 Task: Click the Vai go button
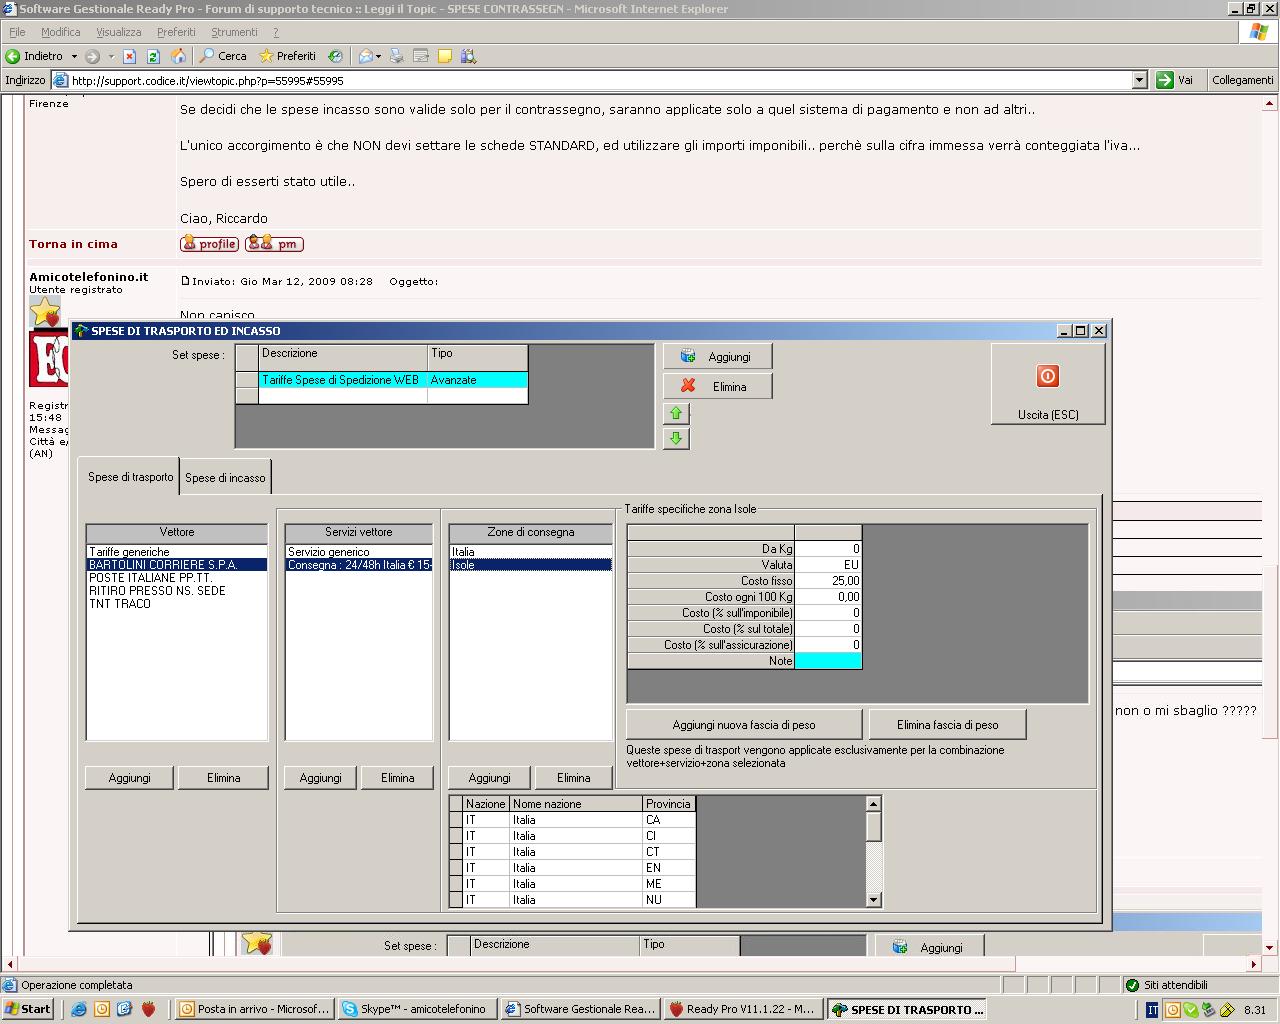click(x=1176, y=80)
